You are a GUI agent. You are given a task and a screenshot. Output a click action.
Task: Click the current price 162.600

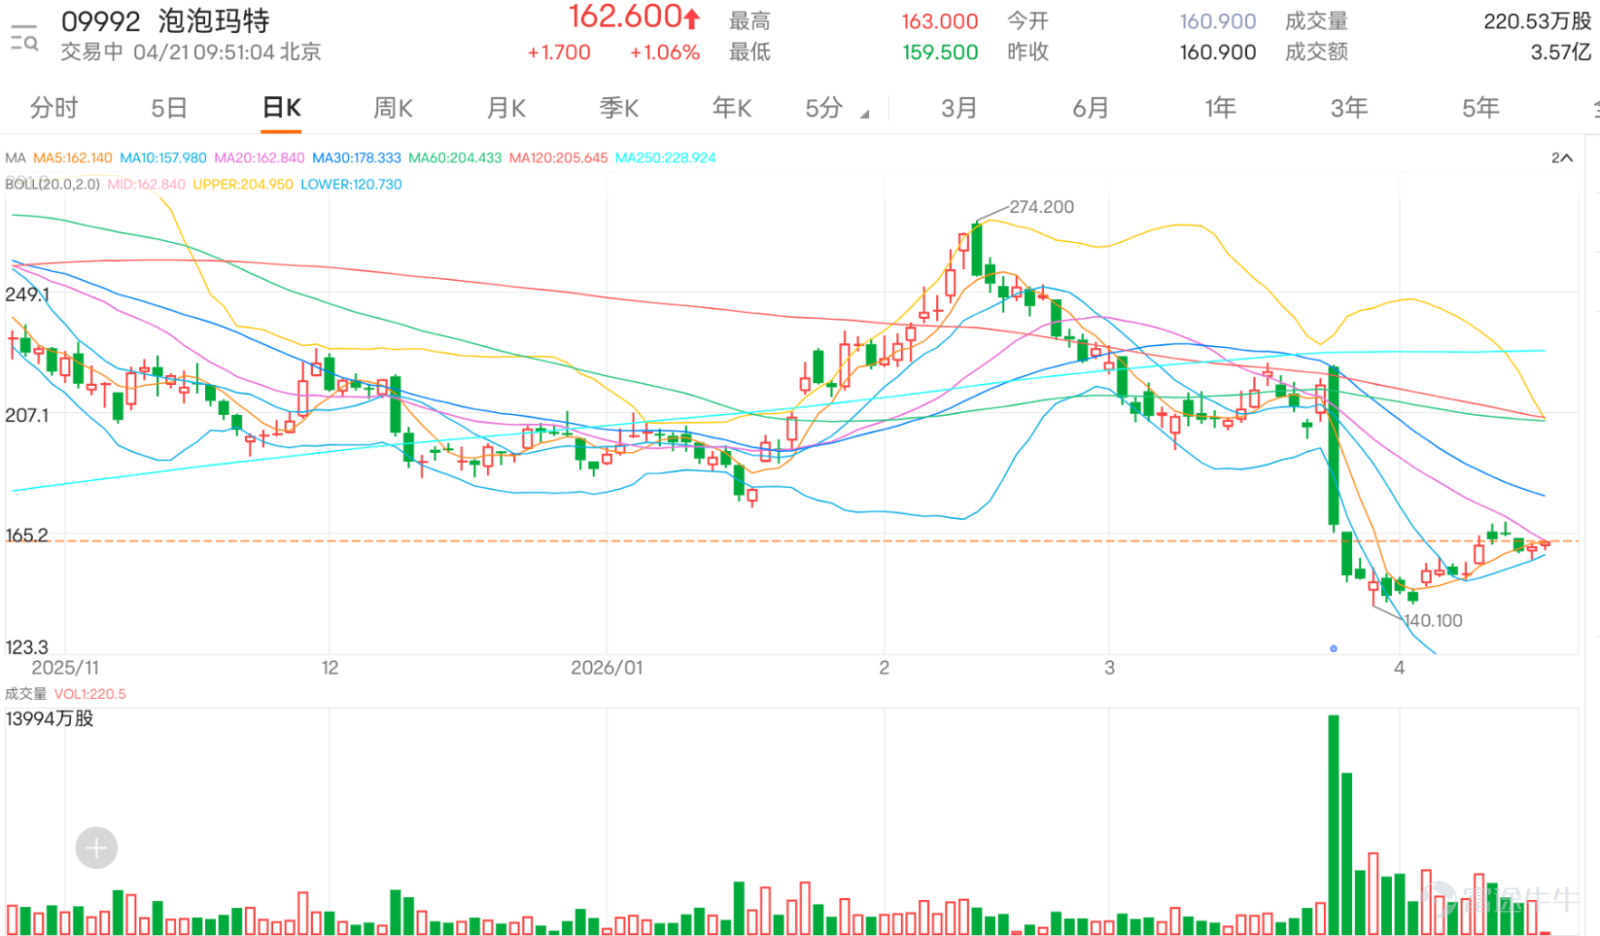click(x=626, y=17)
